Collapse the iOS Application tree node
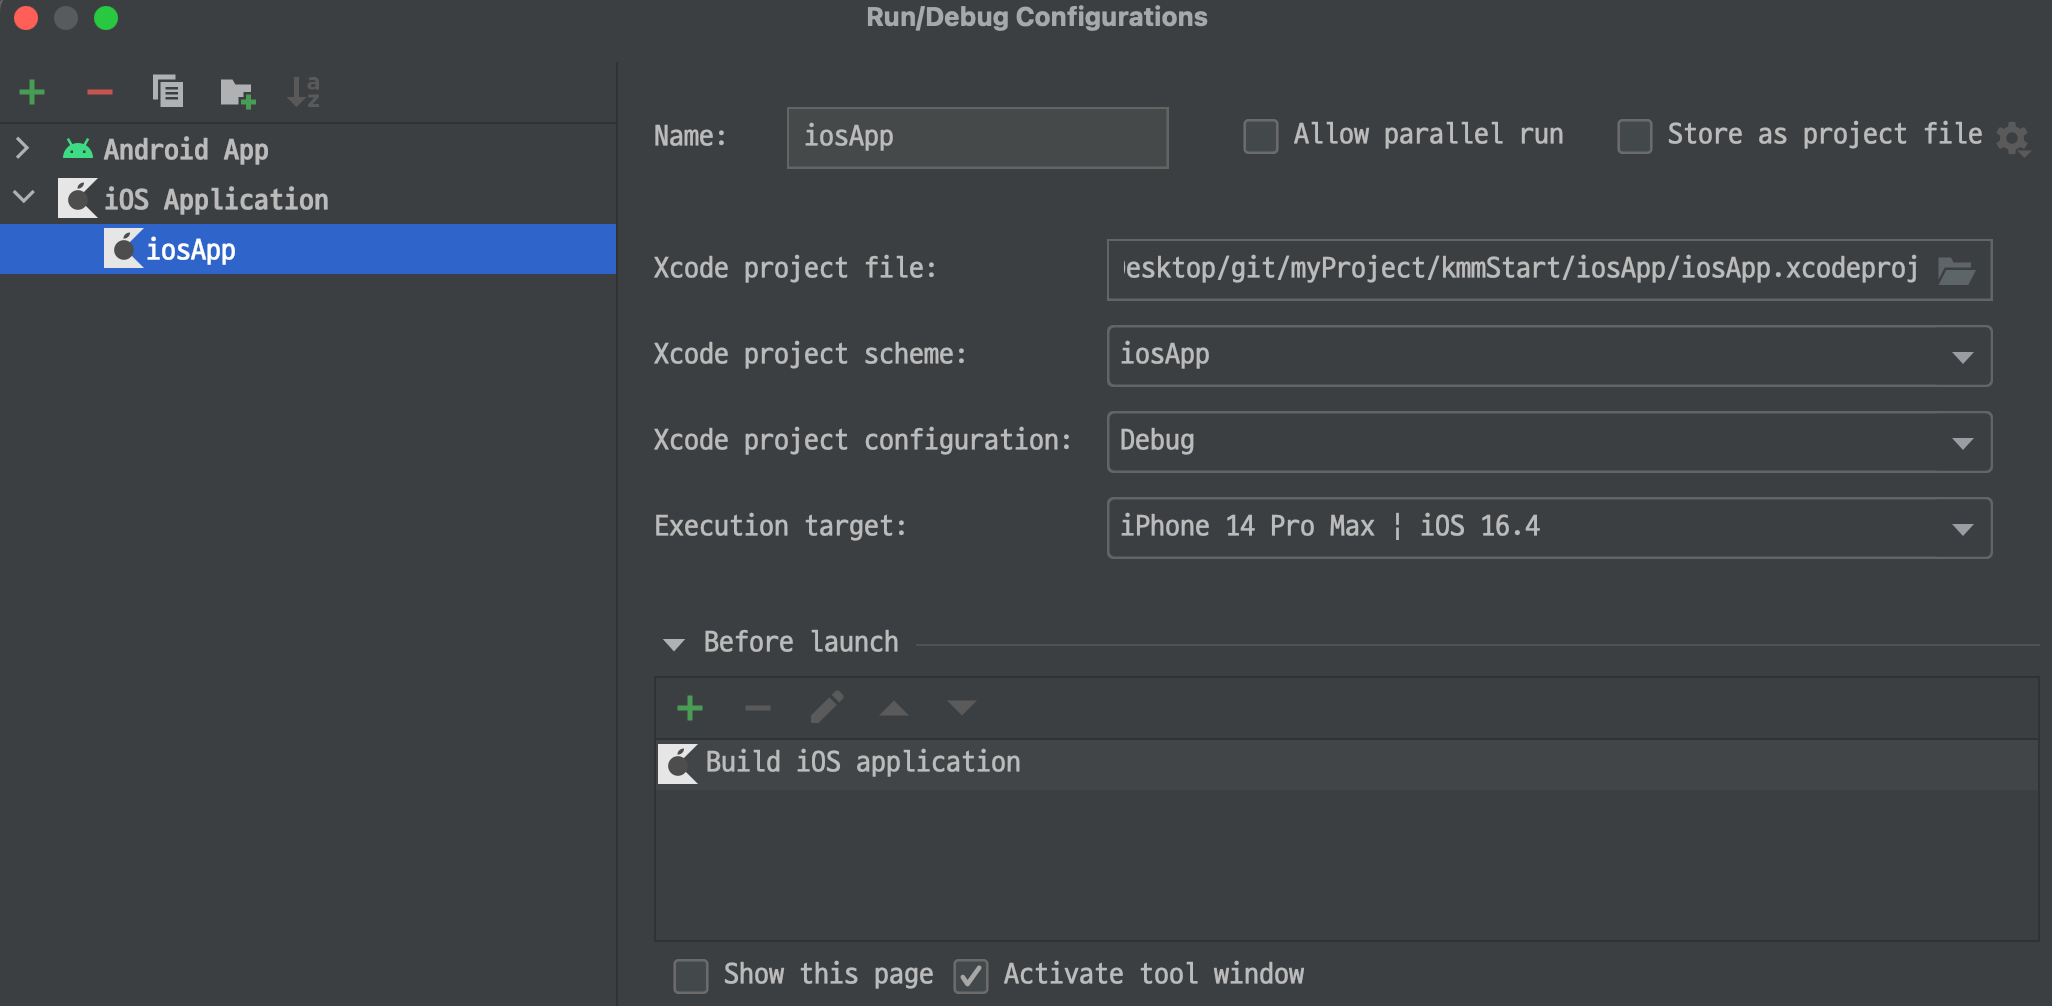Screen dimensions: 2052x1006 24,198
